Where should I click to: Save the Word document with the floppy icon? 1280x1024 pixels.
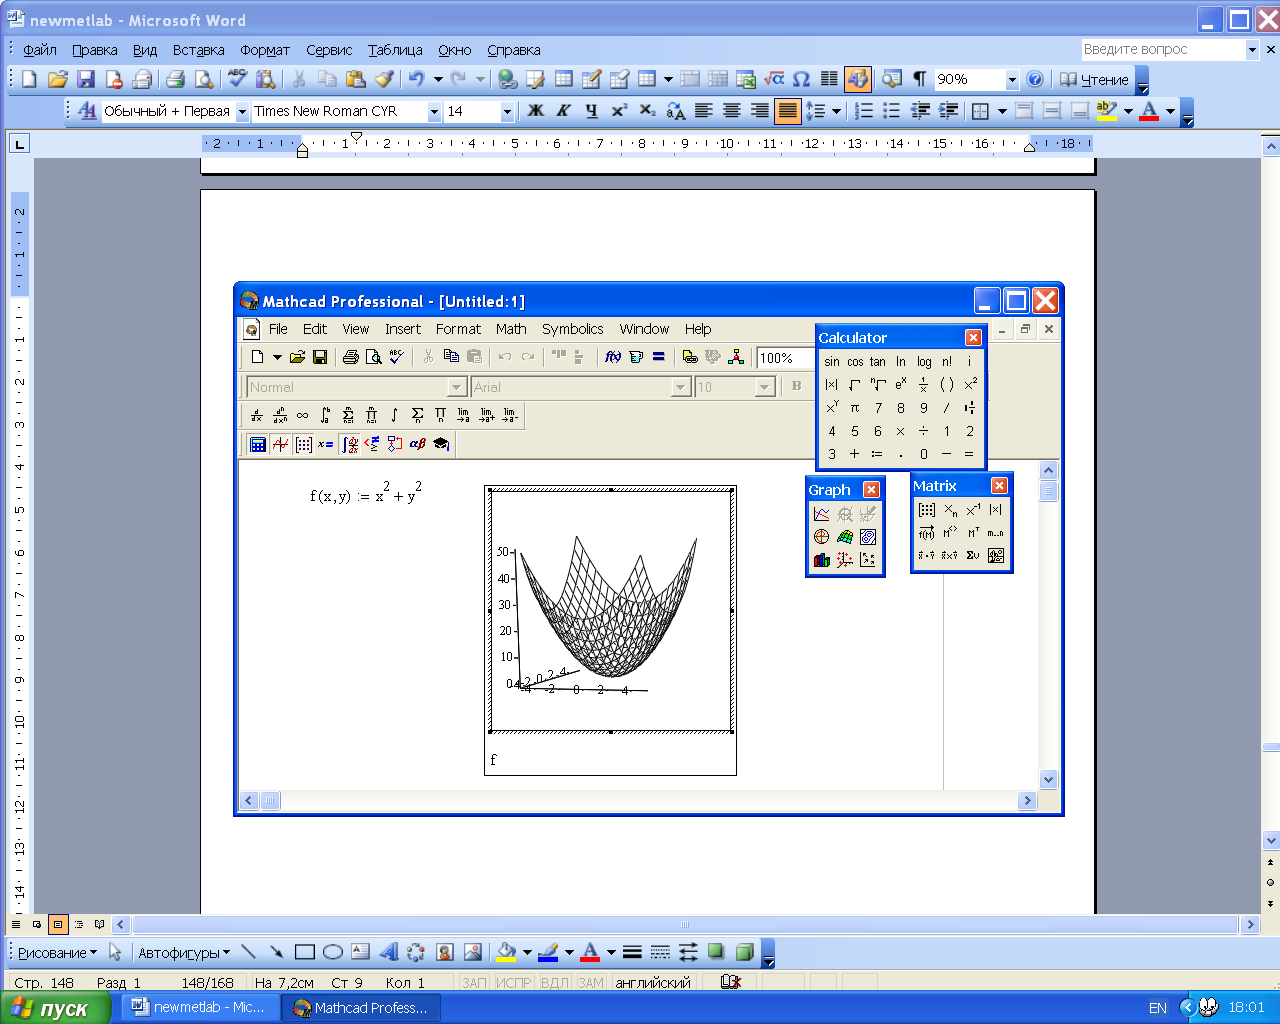tap(86, 79)
